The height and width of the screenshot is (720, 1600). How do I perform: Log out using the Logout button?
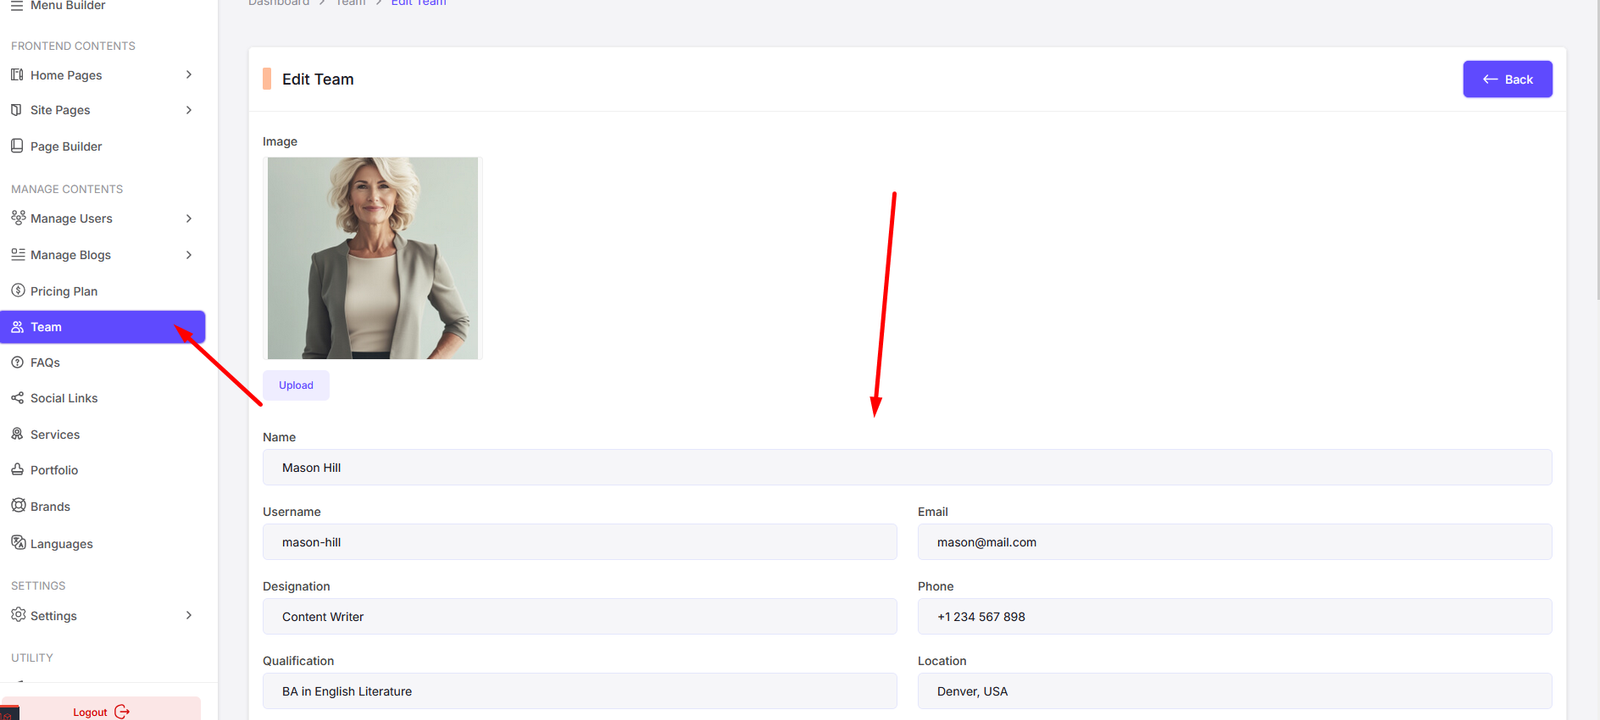pyautogui.click(x=100, y=711)
